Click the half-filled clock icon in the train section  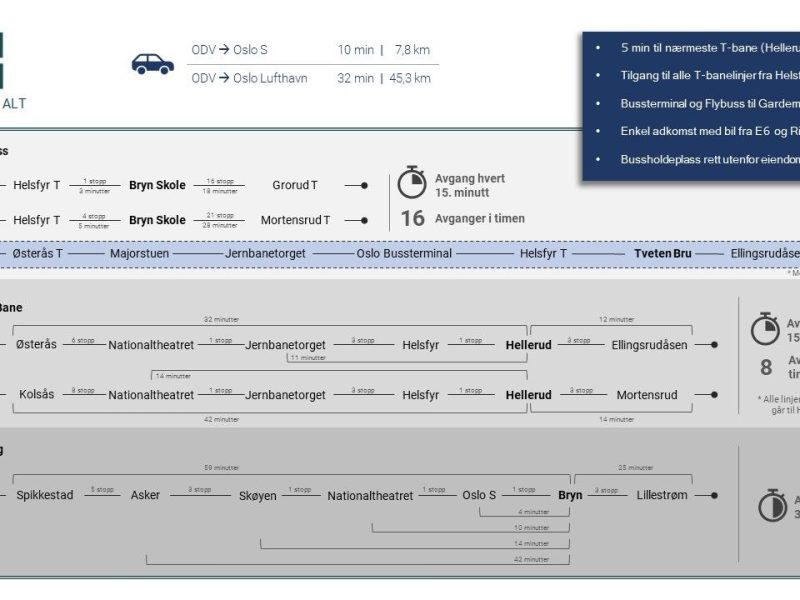(772, 506)
